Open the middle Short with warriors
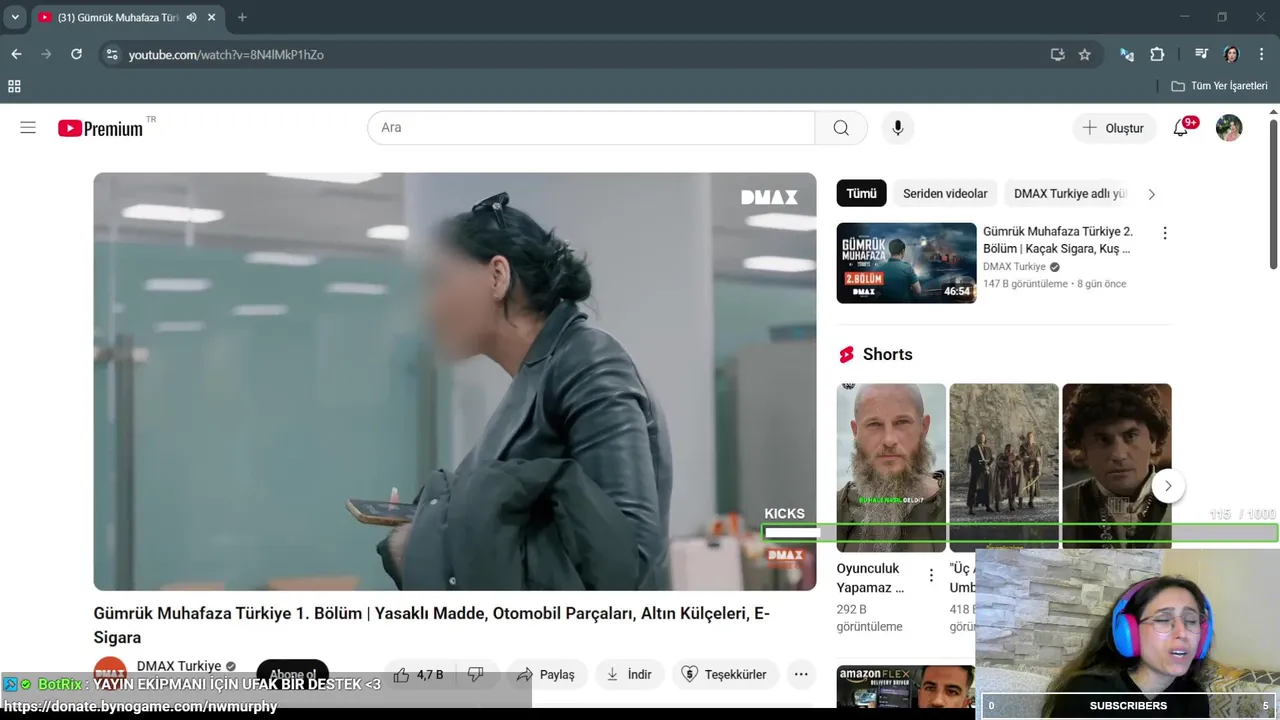Viewport: 1280px width, 720px height. point(1004,468)
